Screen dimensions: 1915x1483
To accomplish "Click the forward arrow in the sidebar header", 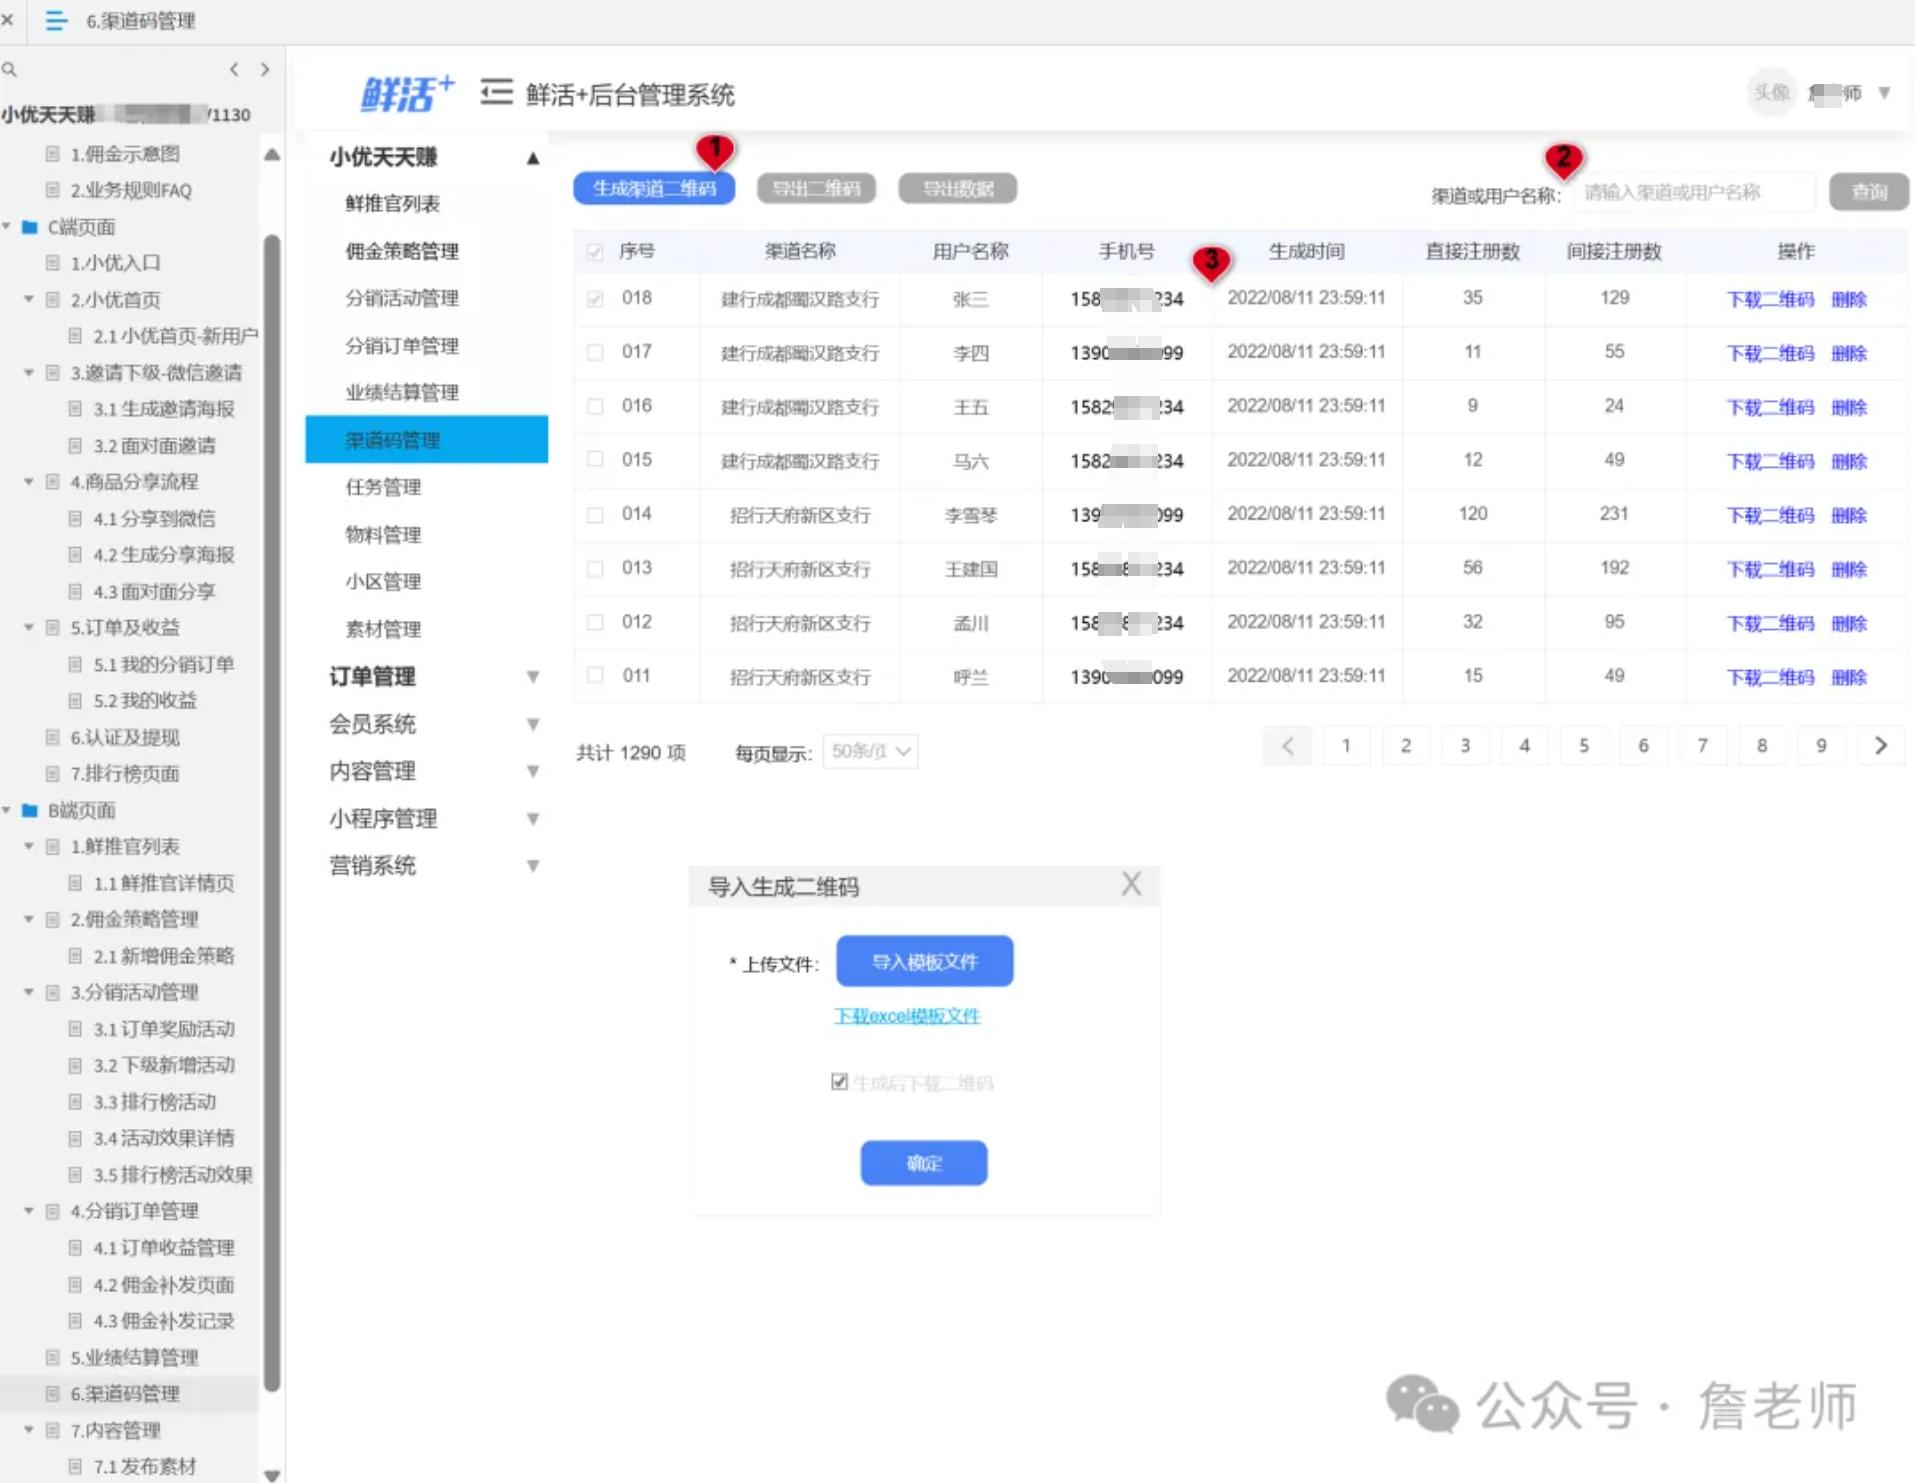I will pyautogui.click(x=265, y=69).
